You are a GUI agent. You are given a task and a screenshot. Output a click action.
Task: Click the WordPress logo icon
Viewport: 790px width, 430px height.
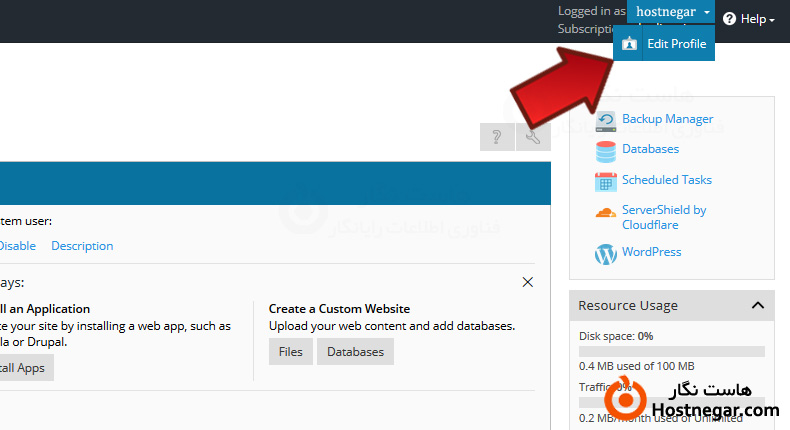coord(605,254)
